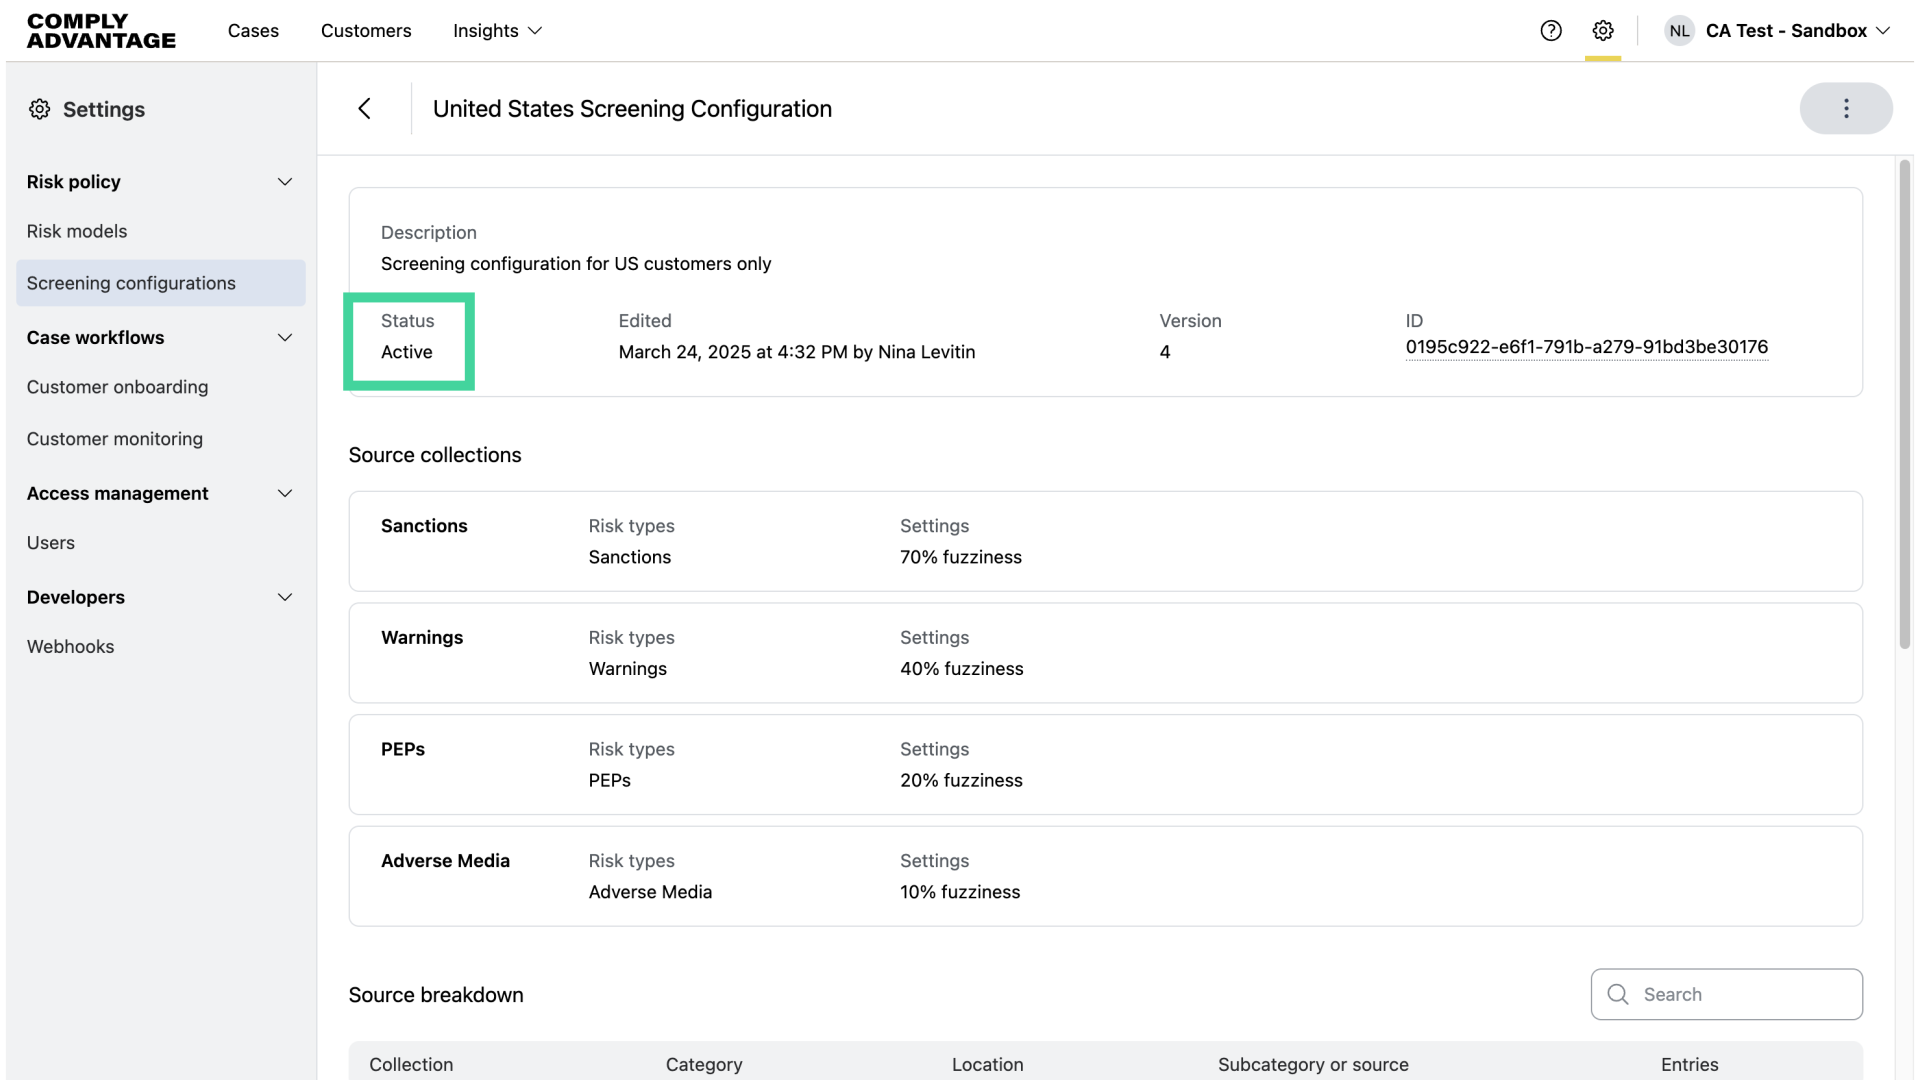
Task: Click the back arrow beside the configuration title
Action: click(x=365, y=109)
